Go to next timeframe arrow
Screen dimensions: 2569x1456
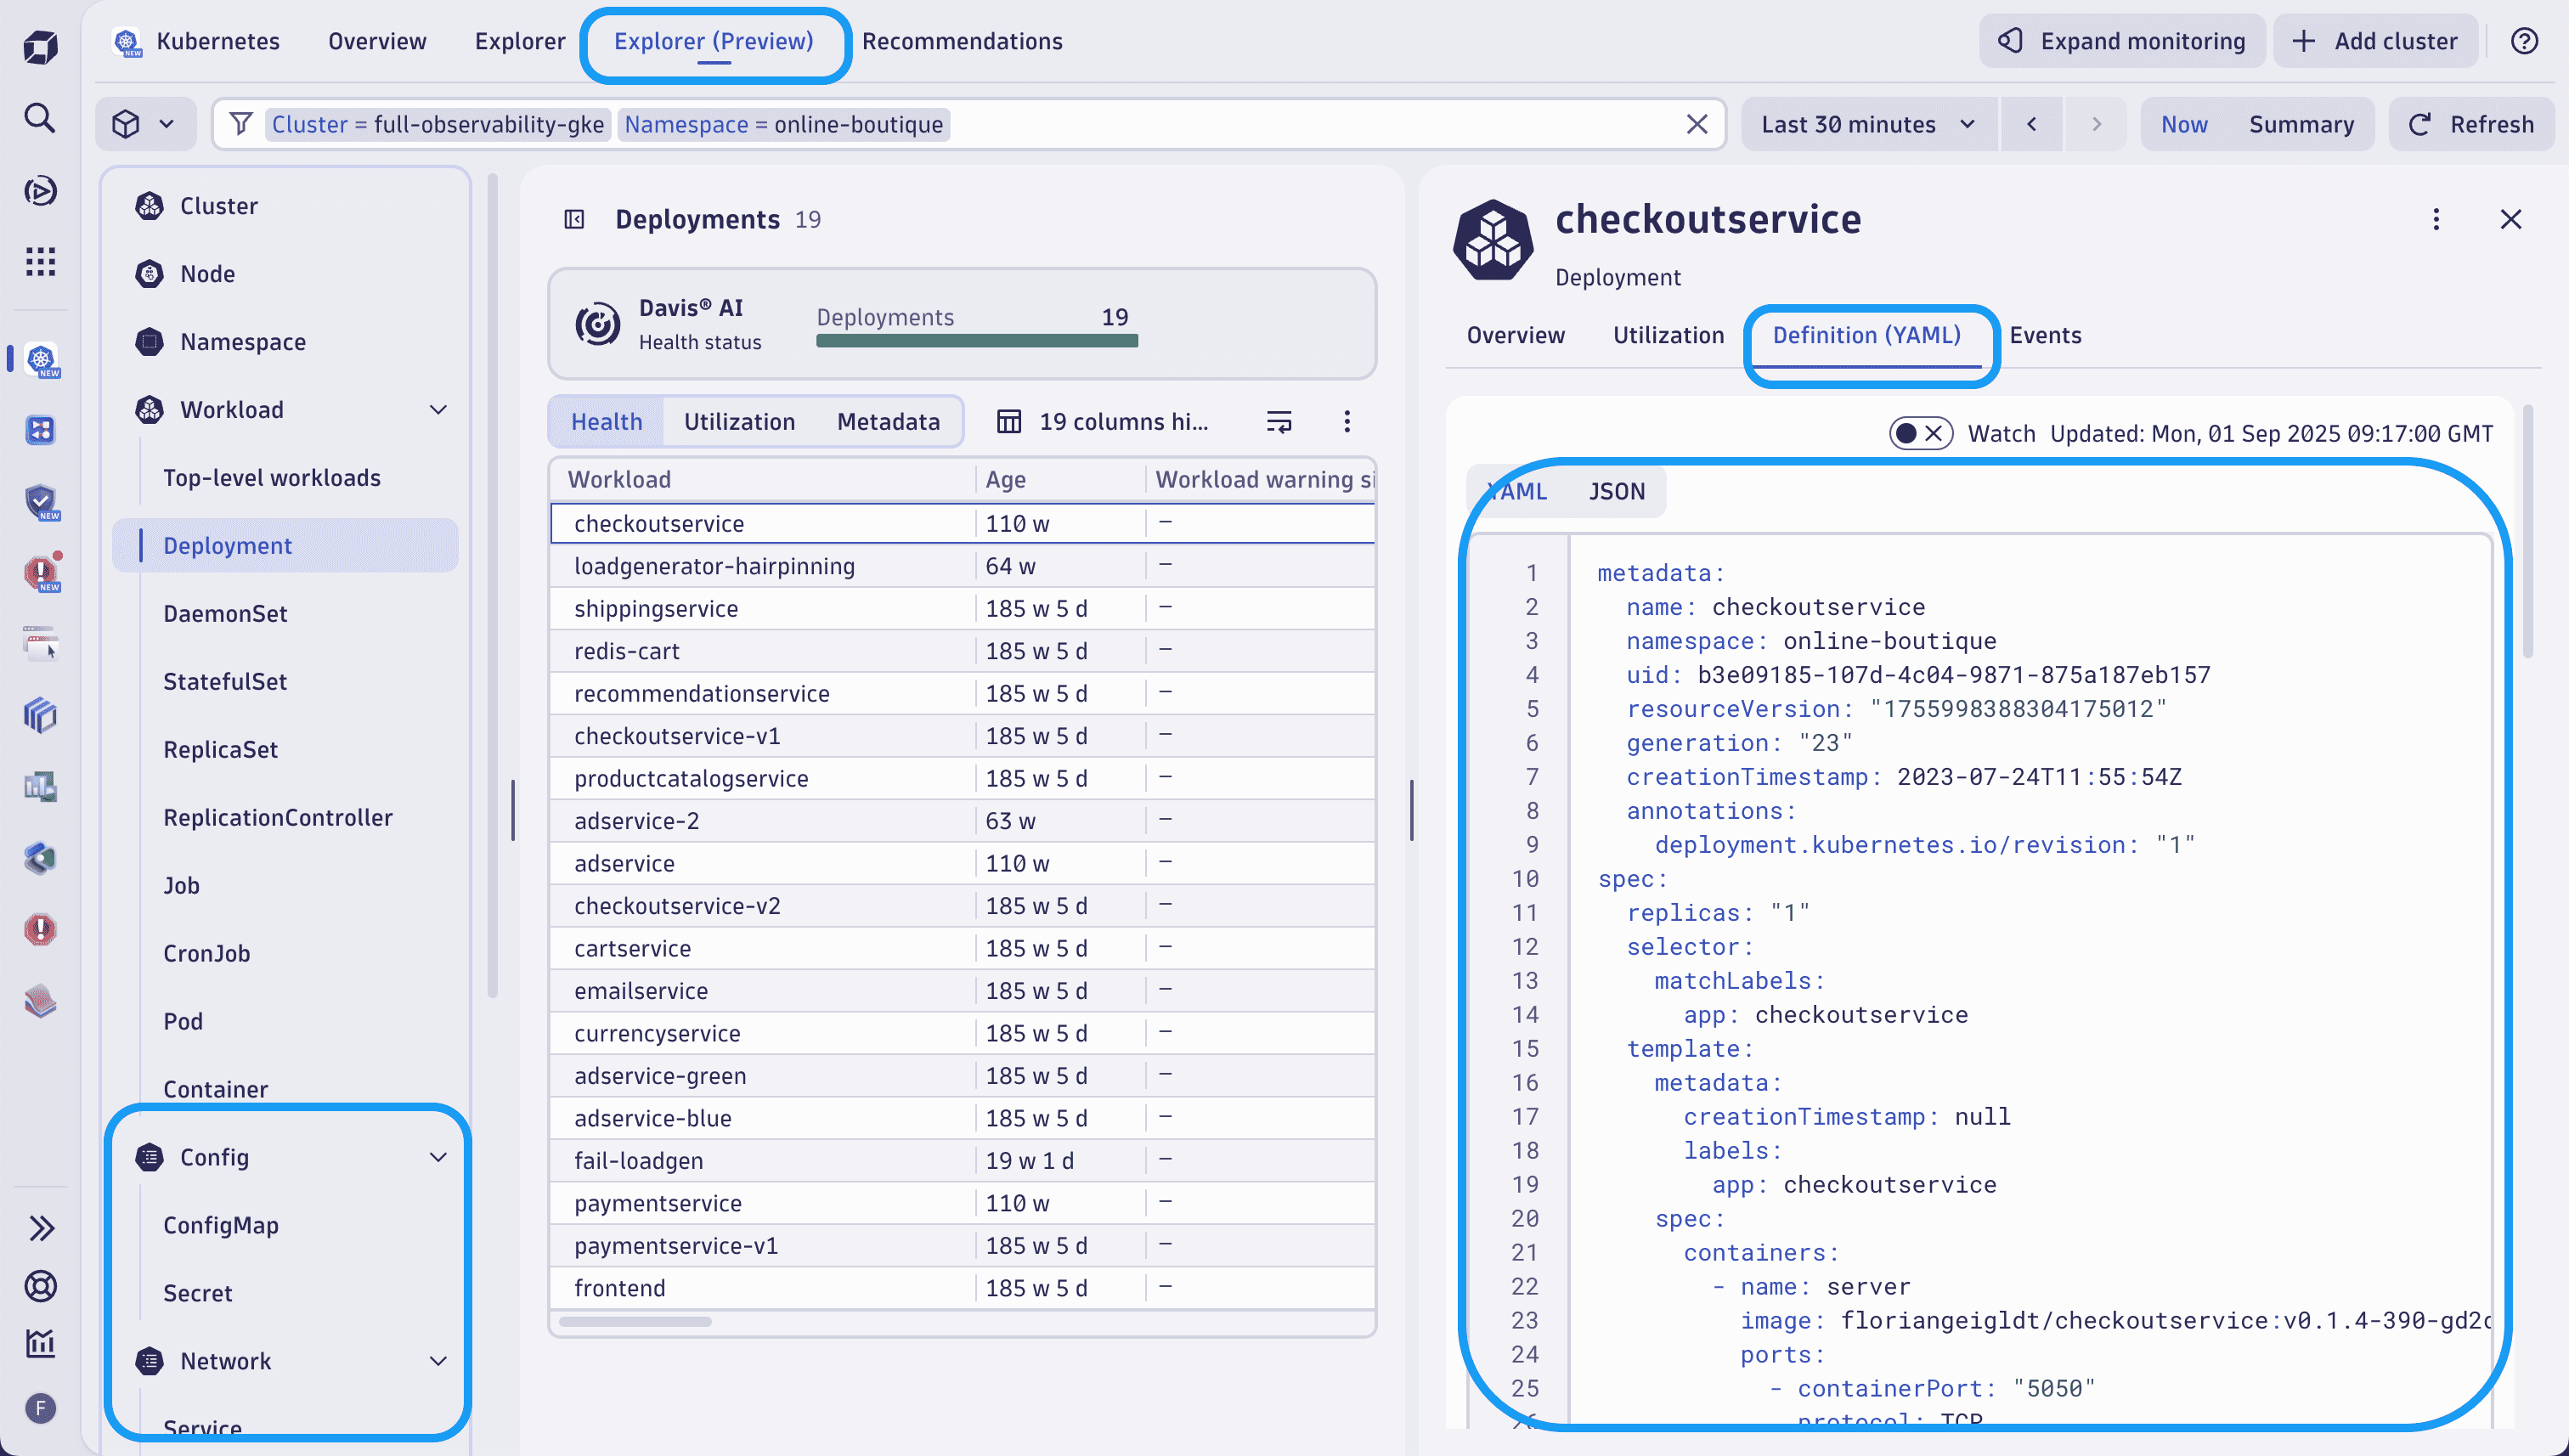click(x=2096, y=124)
